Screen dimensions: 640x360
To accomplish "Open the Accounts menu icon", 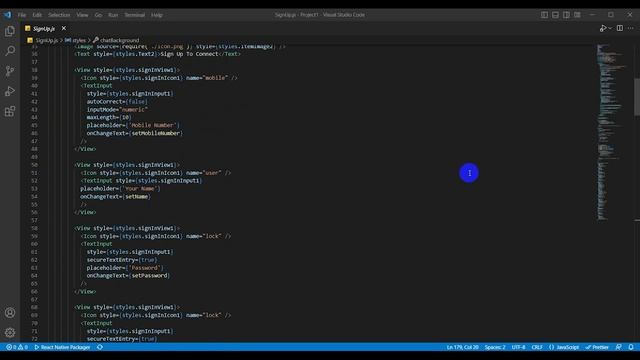I will coord(10,313).
